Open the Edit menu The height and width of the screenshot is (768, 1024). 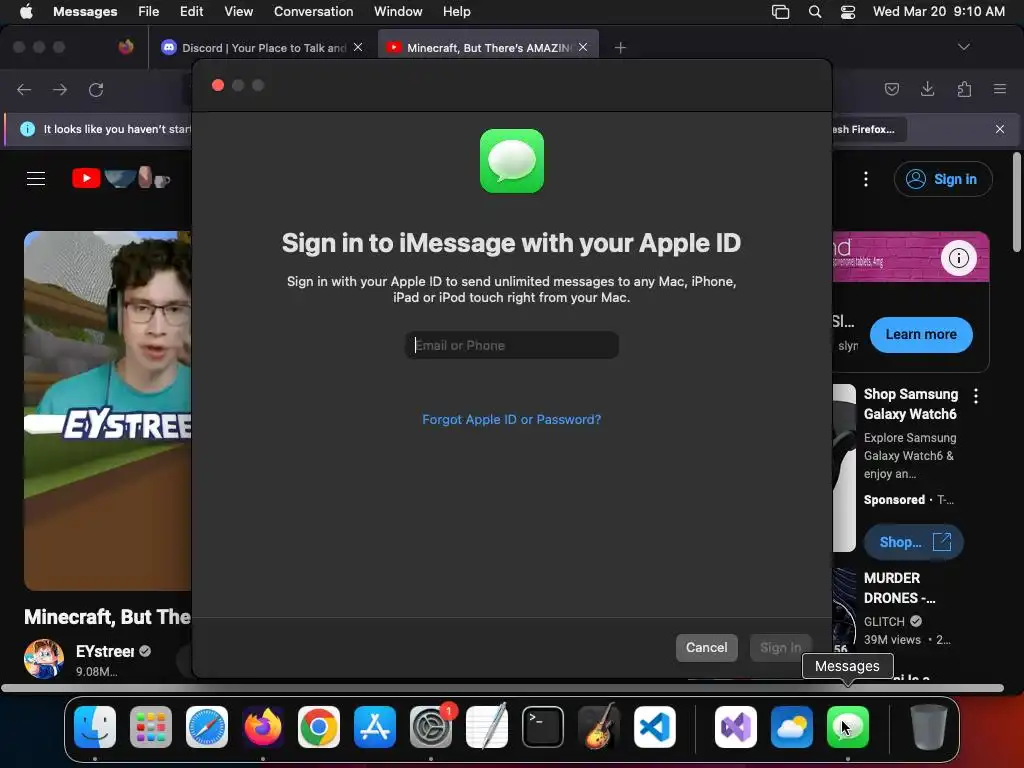(191, 12)
